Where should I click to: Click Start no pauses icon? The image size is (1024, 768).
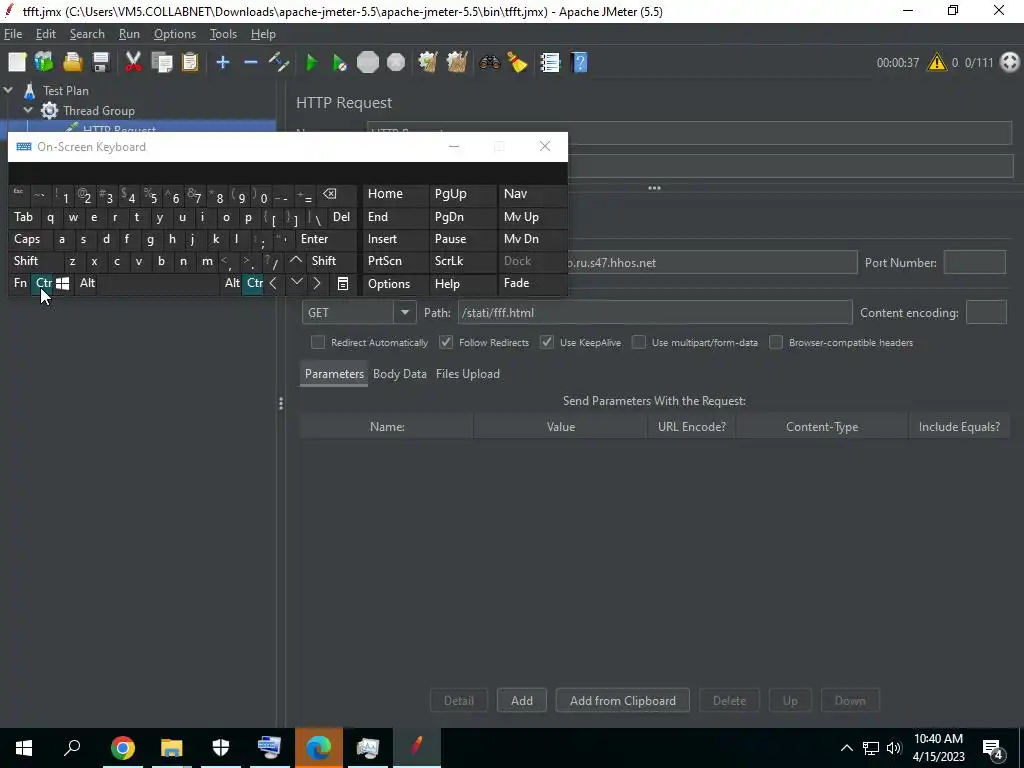(339, 63)
